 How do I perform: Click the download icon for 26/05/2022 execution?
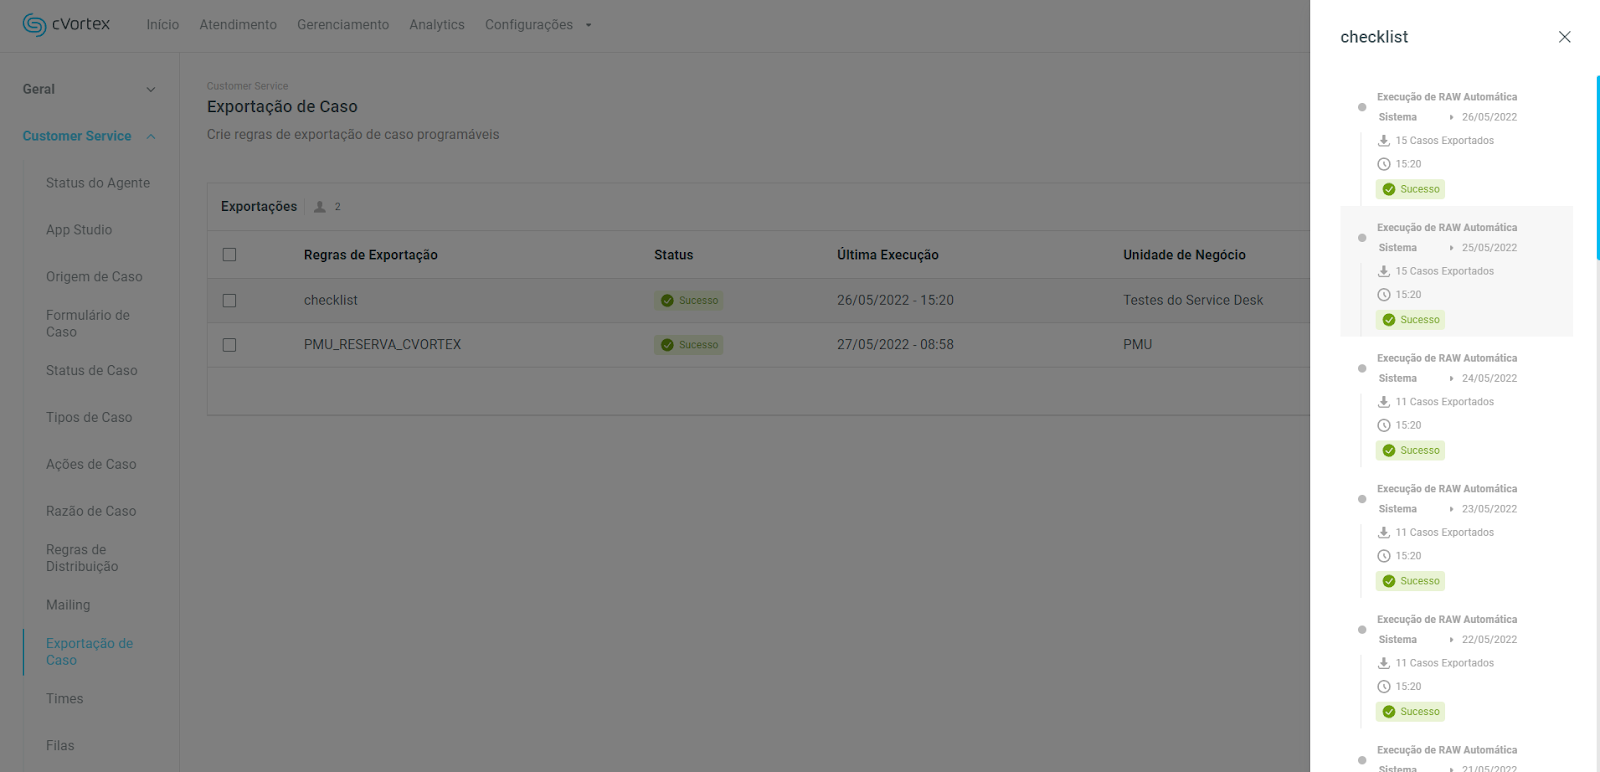pos(1384,141)
